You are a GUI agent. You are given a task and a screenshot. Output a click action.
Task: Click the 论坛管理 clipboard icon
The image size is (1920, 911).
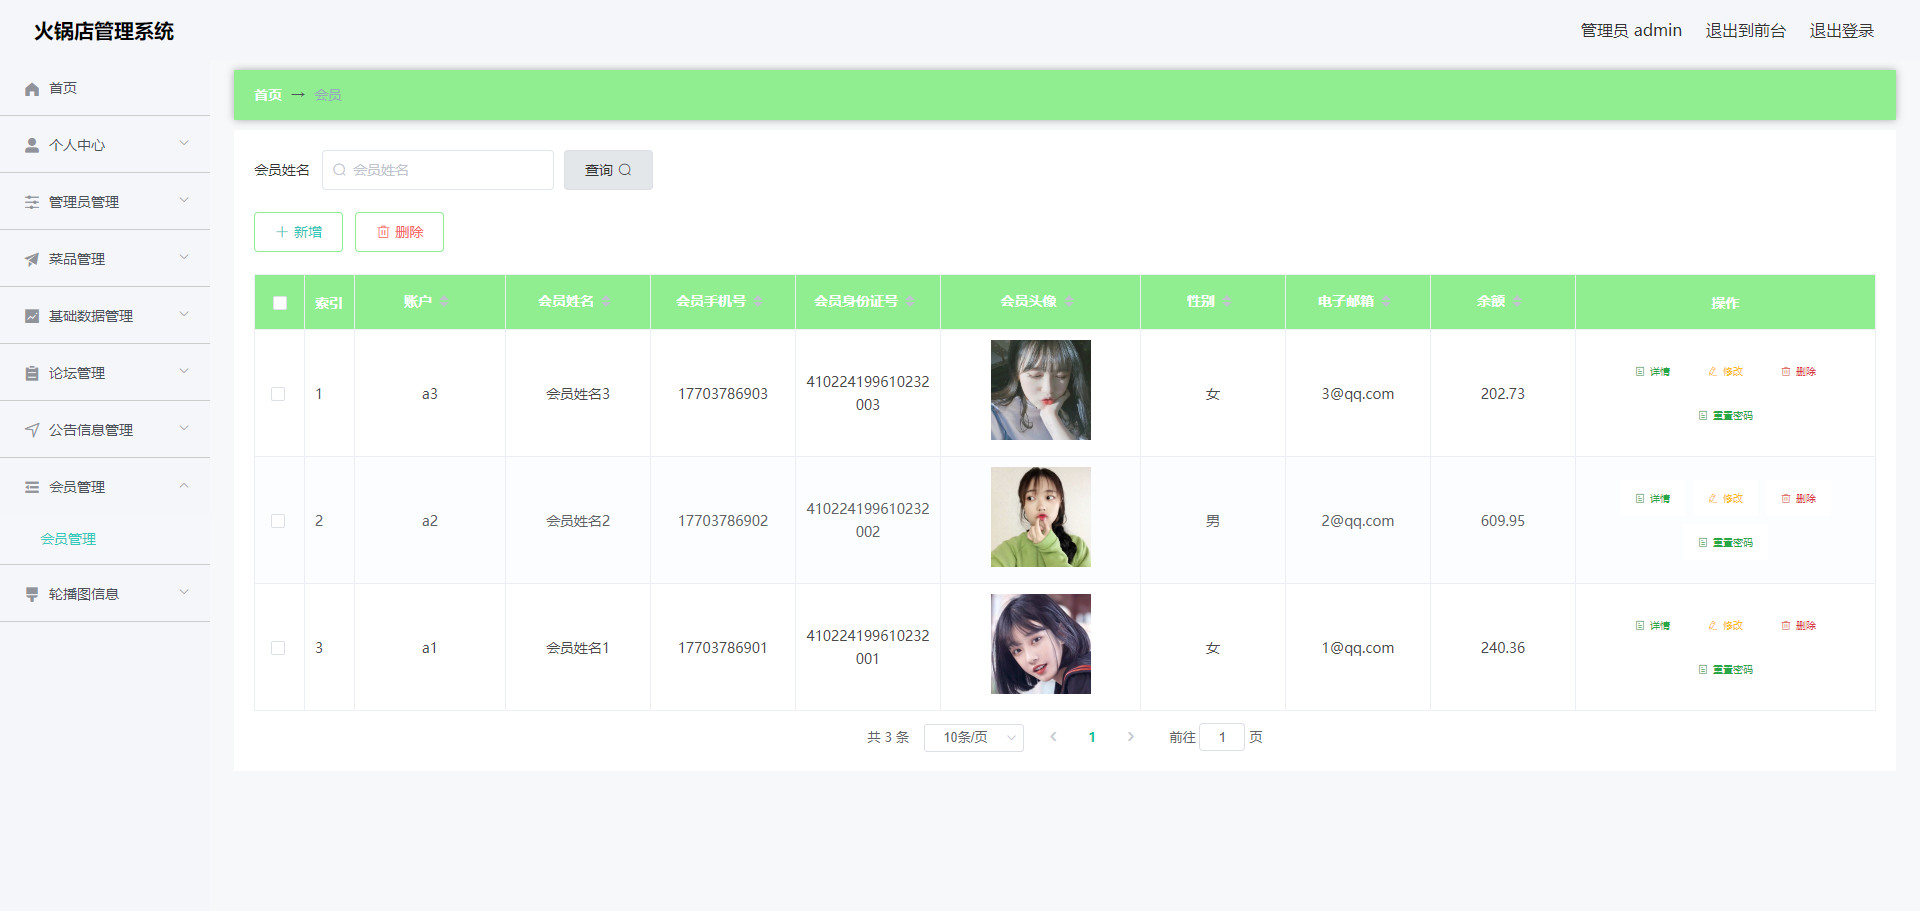click(x=32, y=373)
